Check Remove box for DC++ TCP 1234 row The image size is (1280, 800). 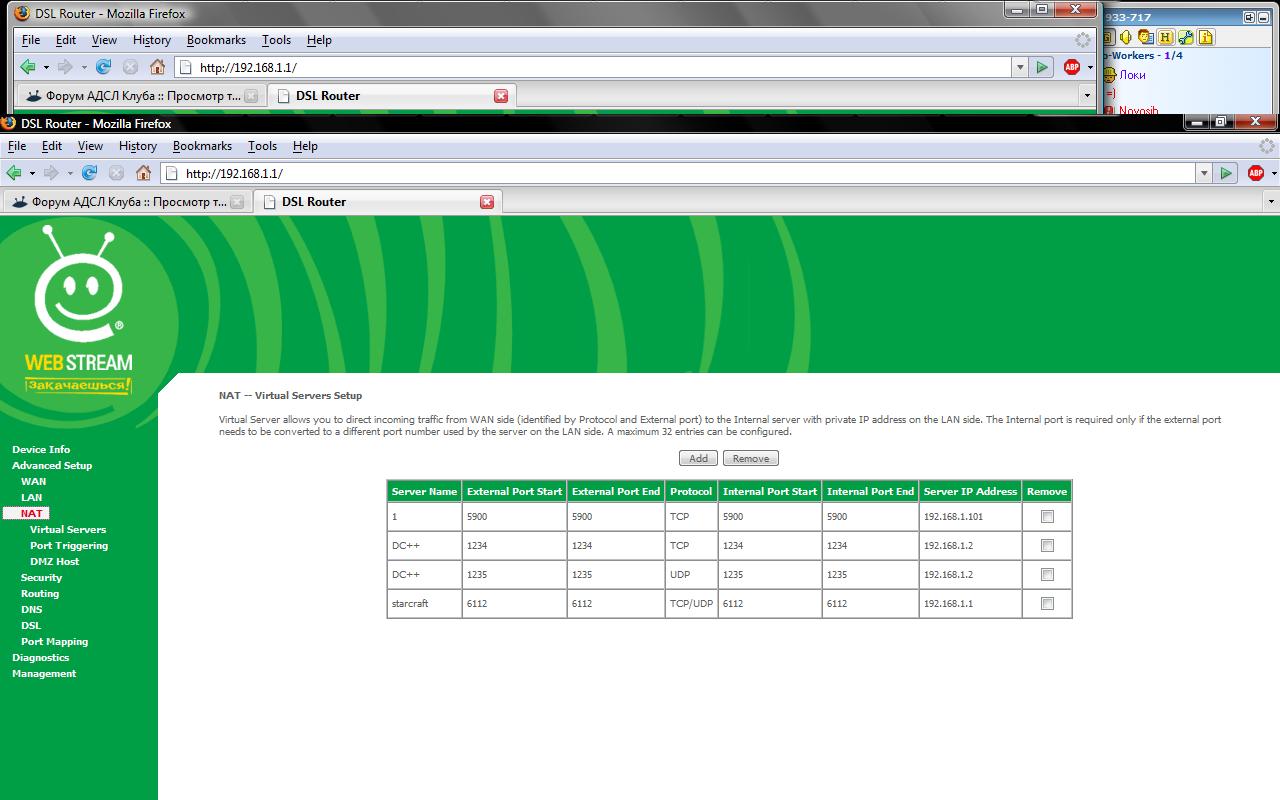pyautogui.click(x=1047, y=546)
